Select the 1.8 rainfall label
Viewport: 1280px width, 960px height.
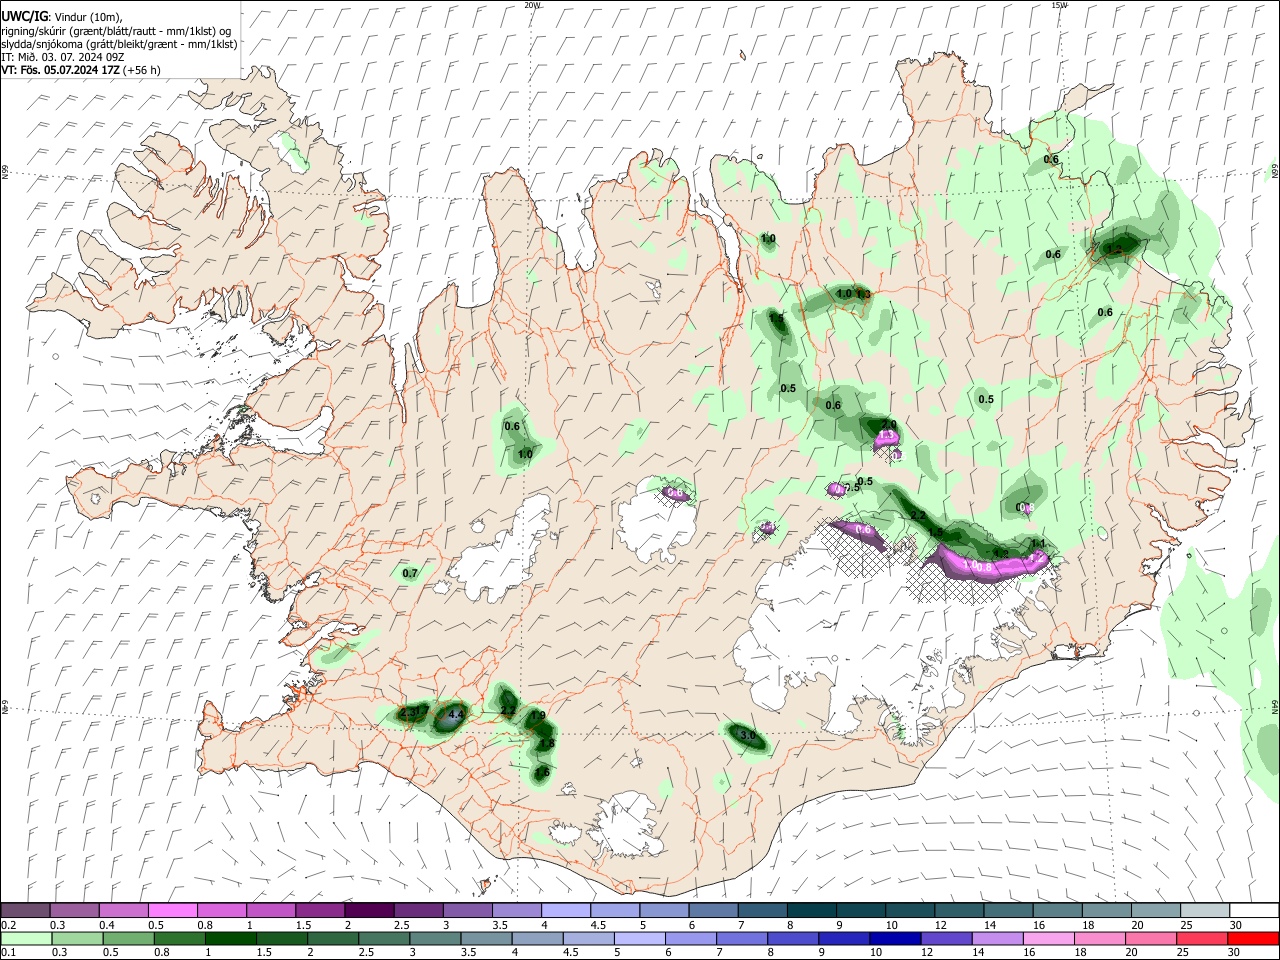pos(546,744)
